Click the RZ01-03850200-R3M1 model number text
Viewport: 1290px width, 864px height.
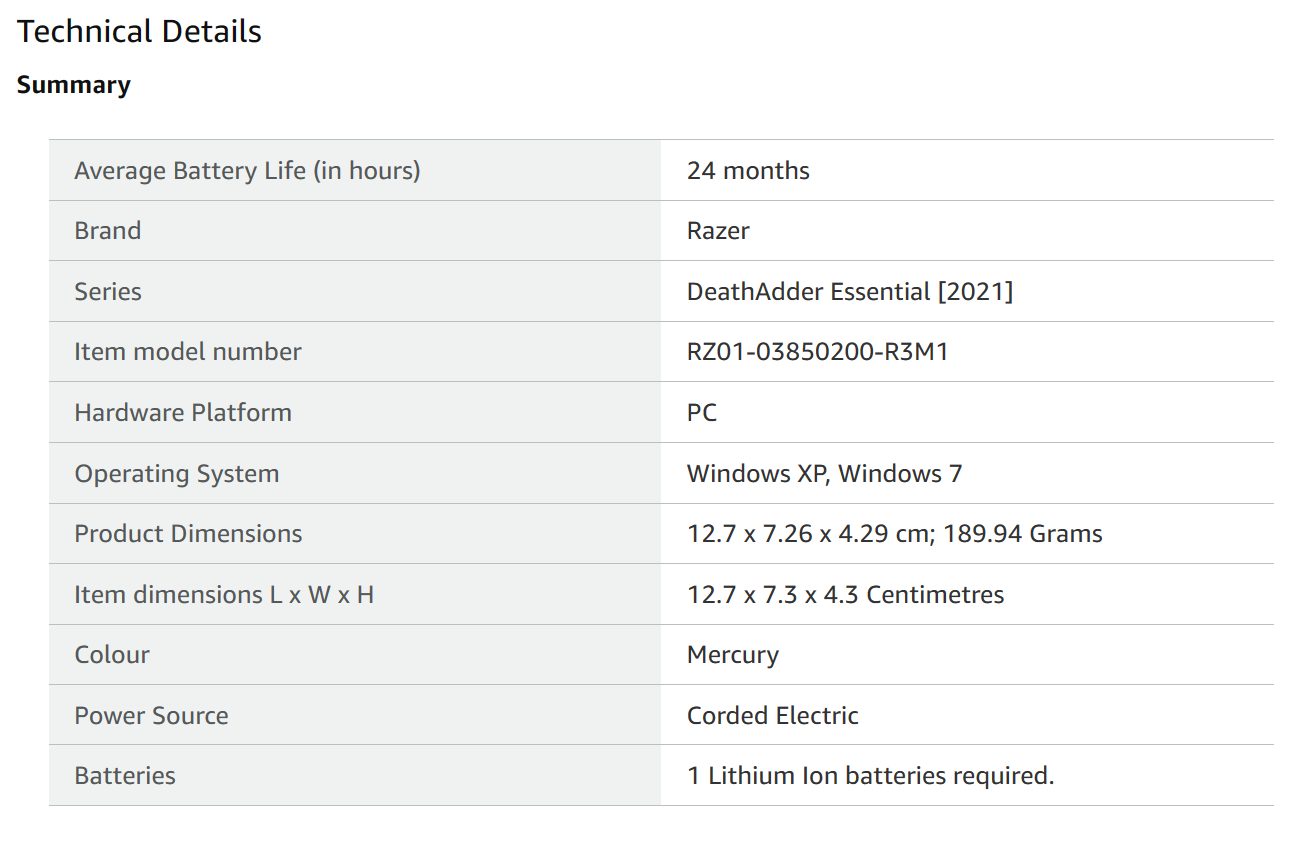817,351
